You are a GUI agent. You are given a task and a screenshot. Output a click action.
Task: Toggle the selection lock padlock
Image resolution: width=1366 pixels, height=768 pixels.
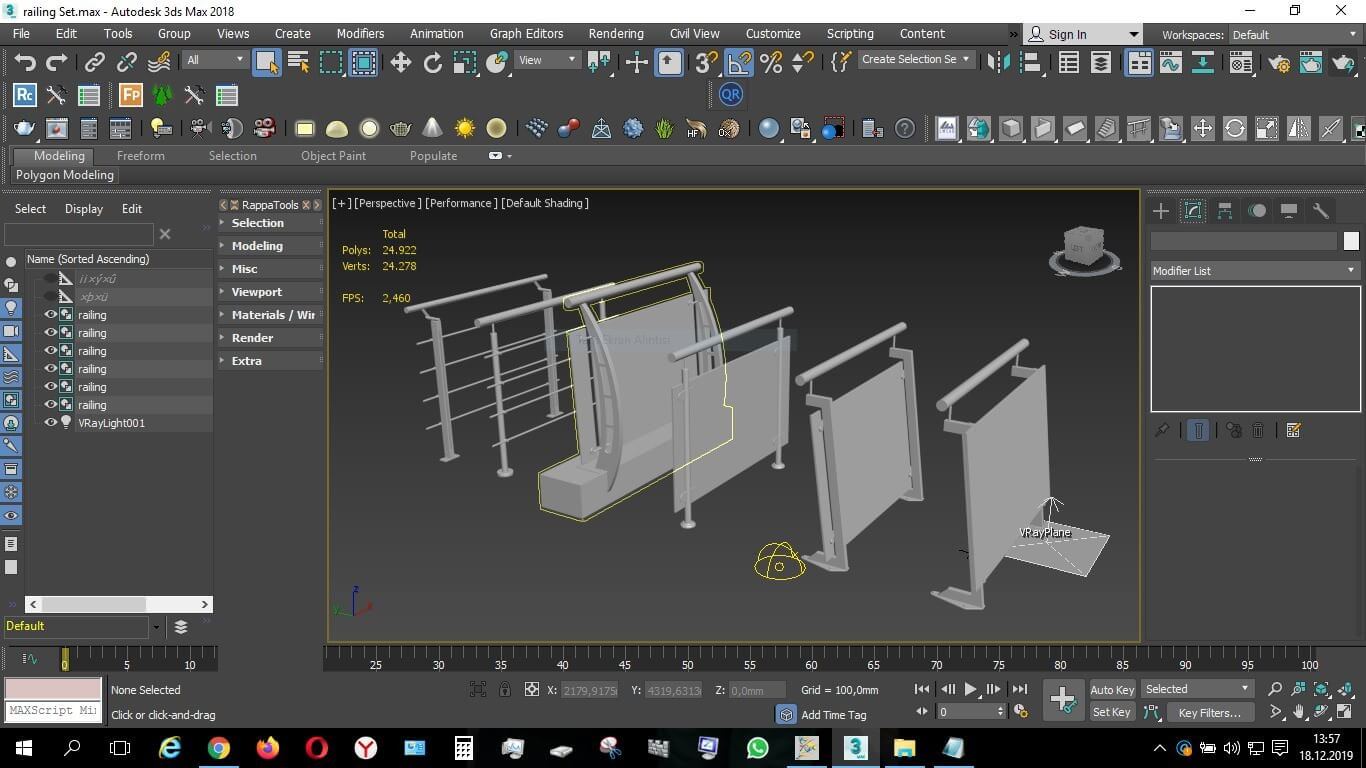click(505, 690)
